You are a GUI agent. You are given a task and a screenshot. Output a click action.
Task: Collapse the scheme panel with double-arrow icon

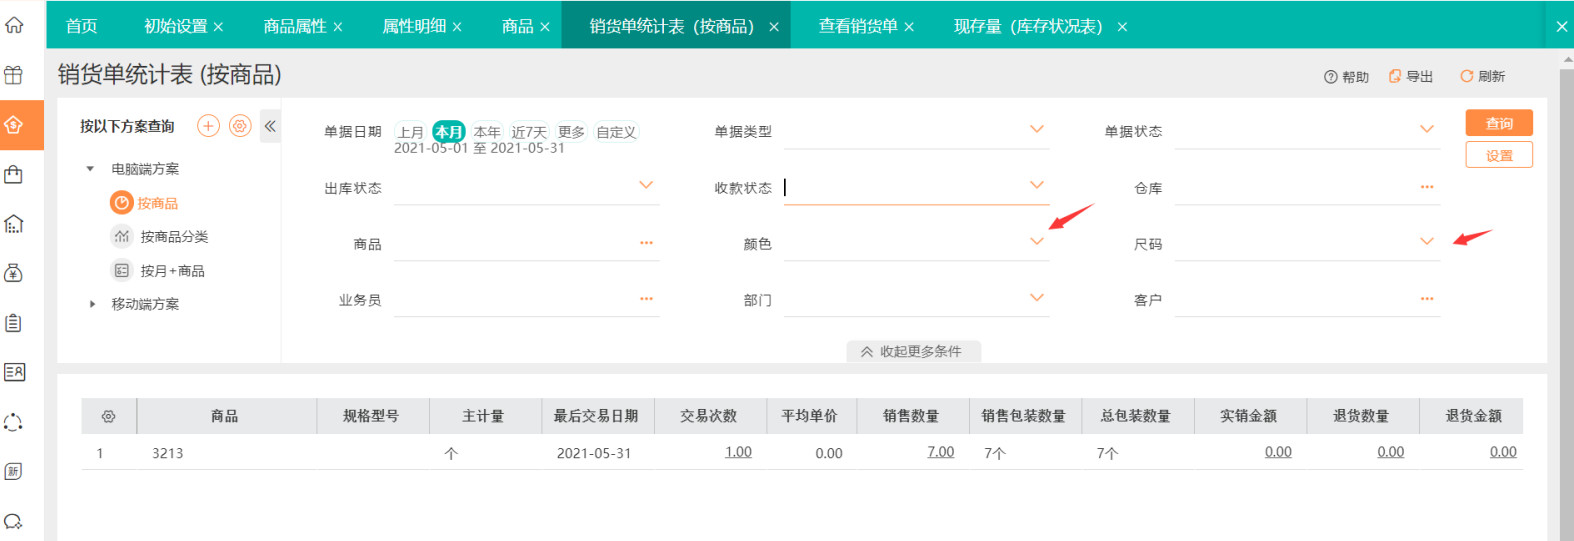pos(270,126)
